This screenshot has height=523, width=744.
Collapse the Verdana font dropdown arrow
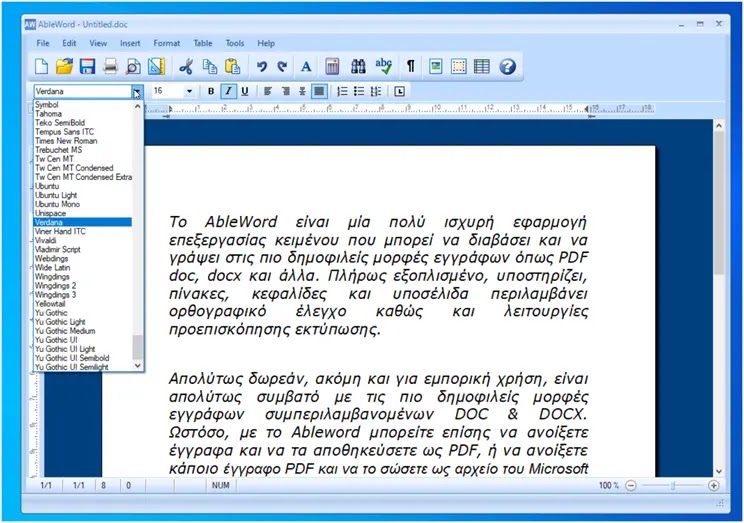[x=137, y=91]
